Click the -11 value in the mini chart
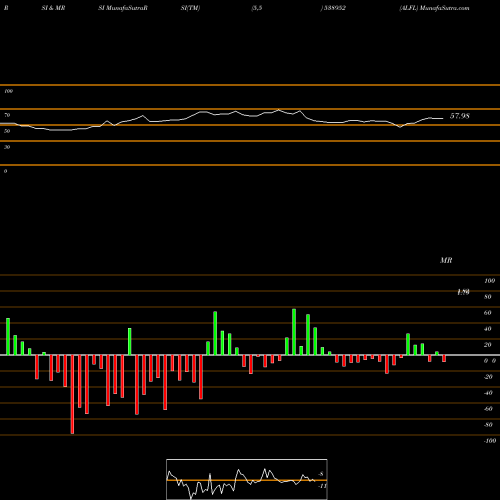500x500 pixels. (x=322, y=486)
